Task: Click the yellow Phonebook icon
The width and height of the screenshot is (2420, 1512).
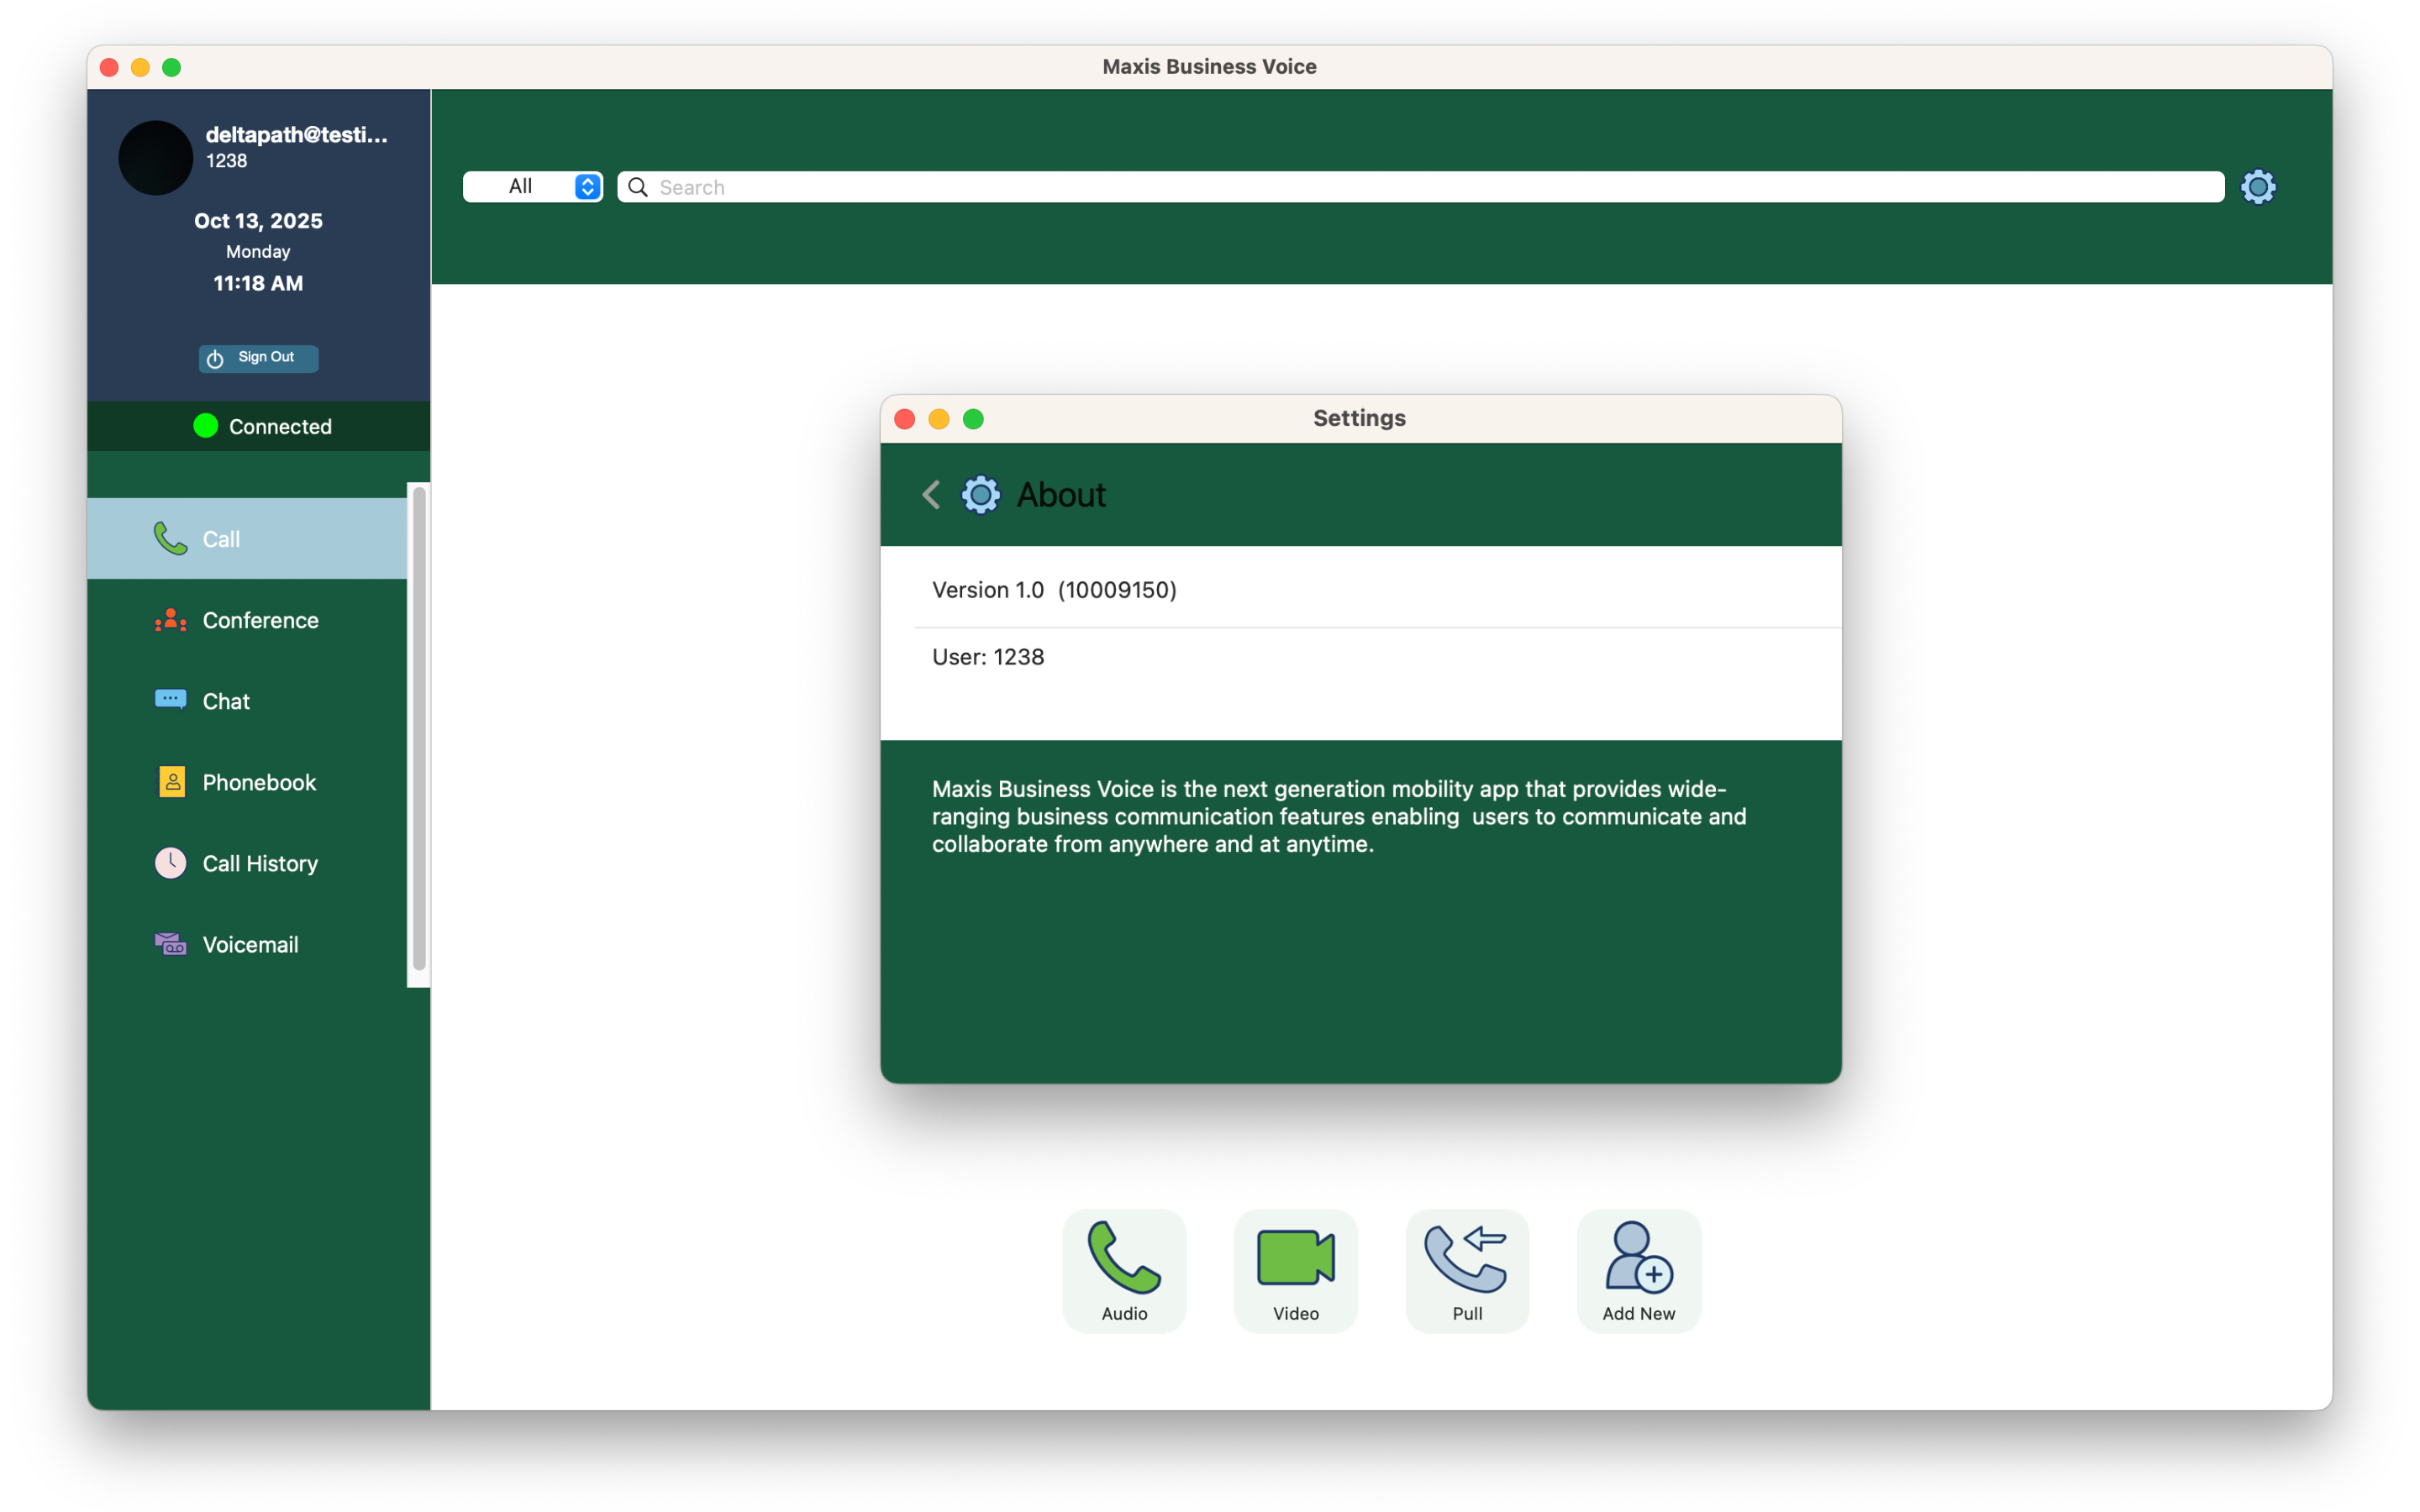Action: tap(172, 782)
